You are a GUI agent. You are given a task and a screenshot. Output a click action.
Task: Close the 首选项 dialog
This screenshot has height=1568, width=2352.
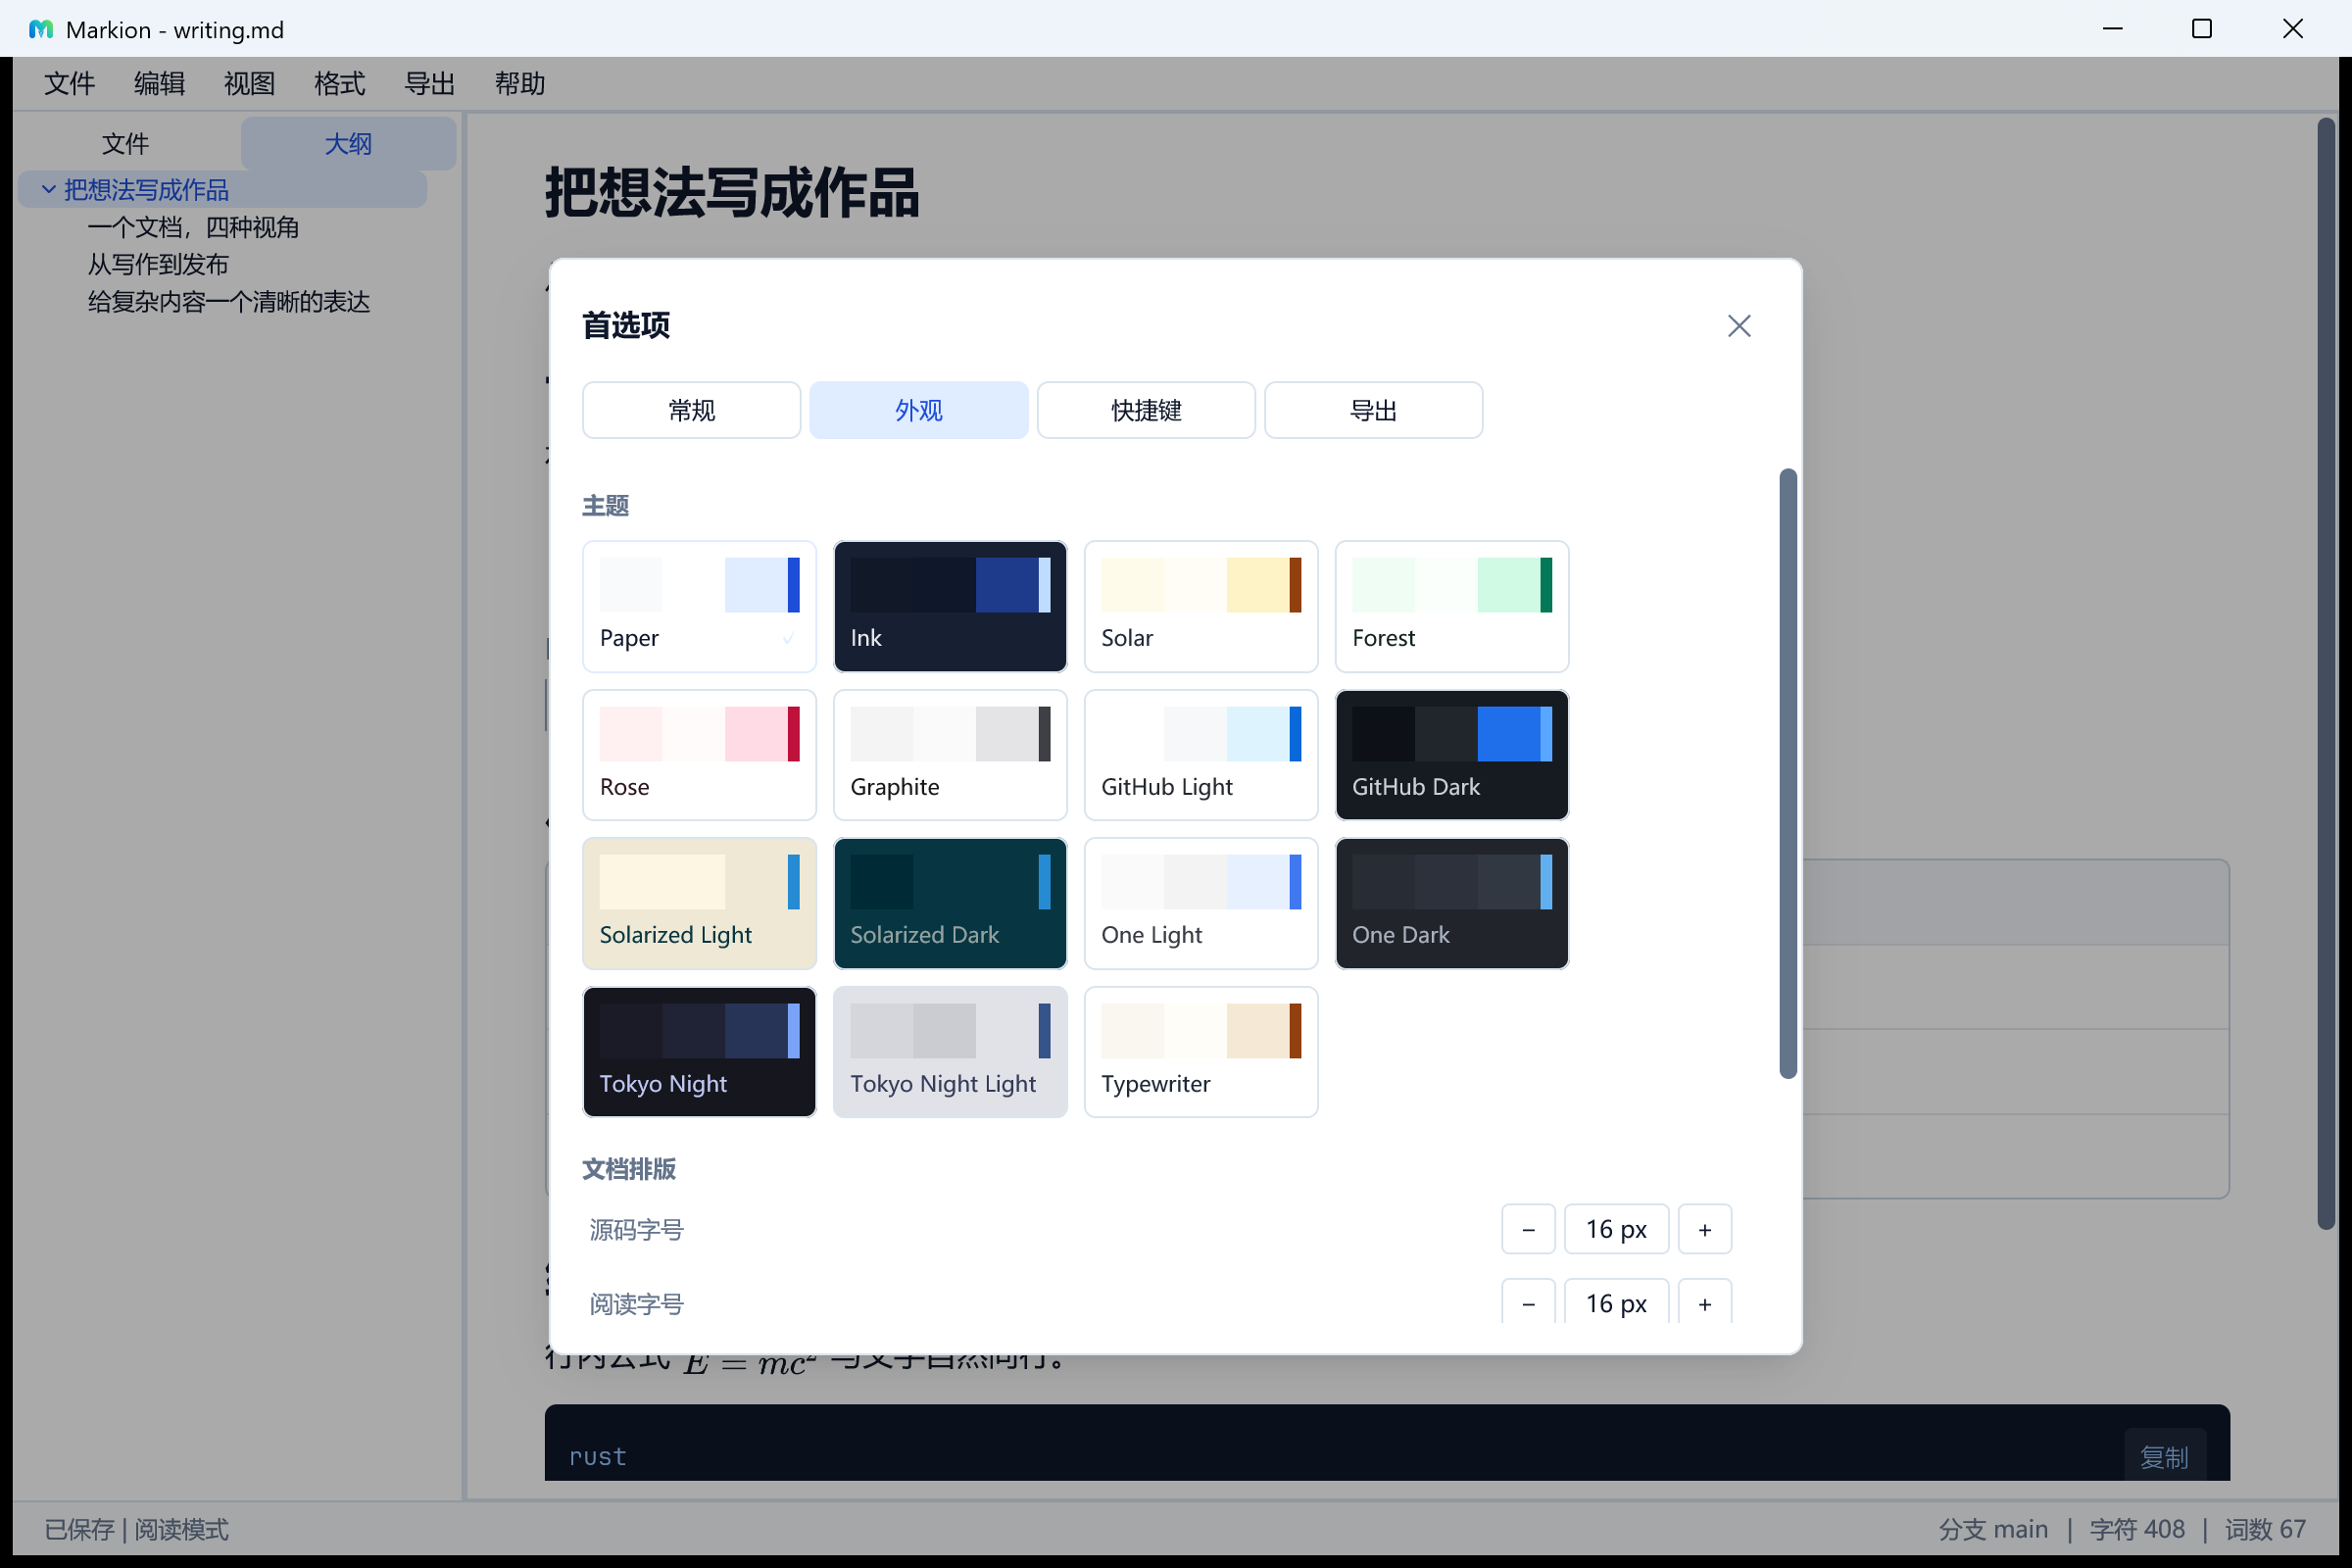(x=1739, y=326)
